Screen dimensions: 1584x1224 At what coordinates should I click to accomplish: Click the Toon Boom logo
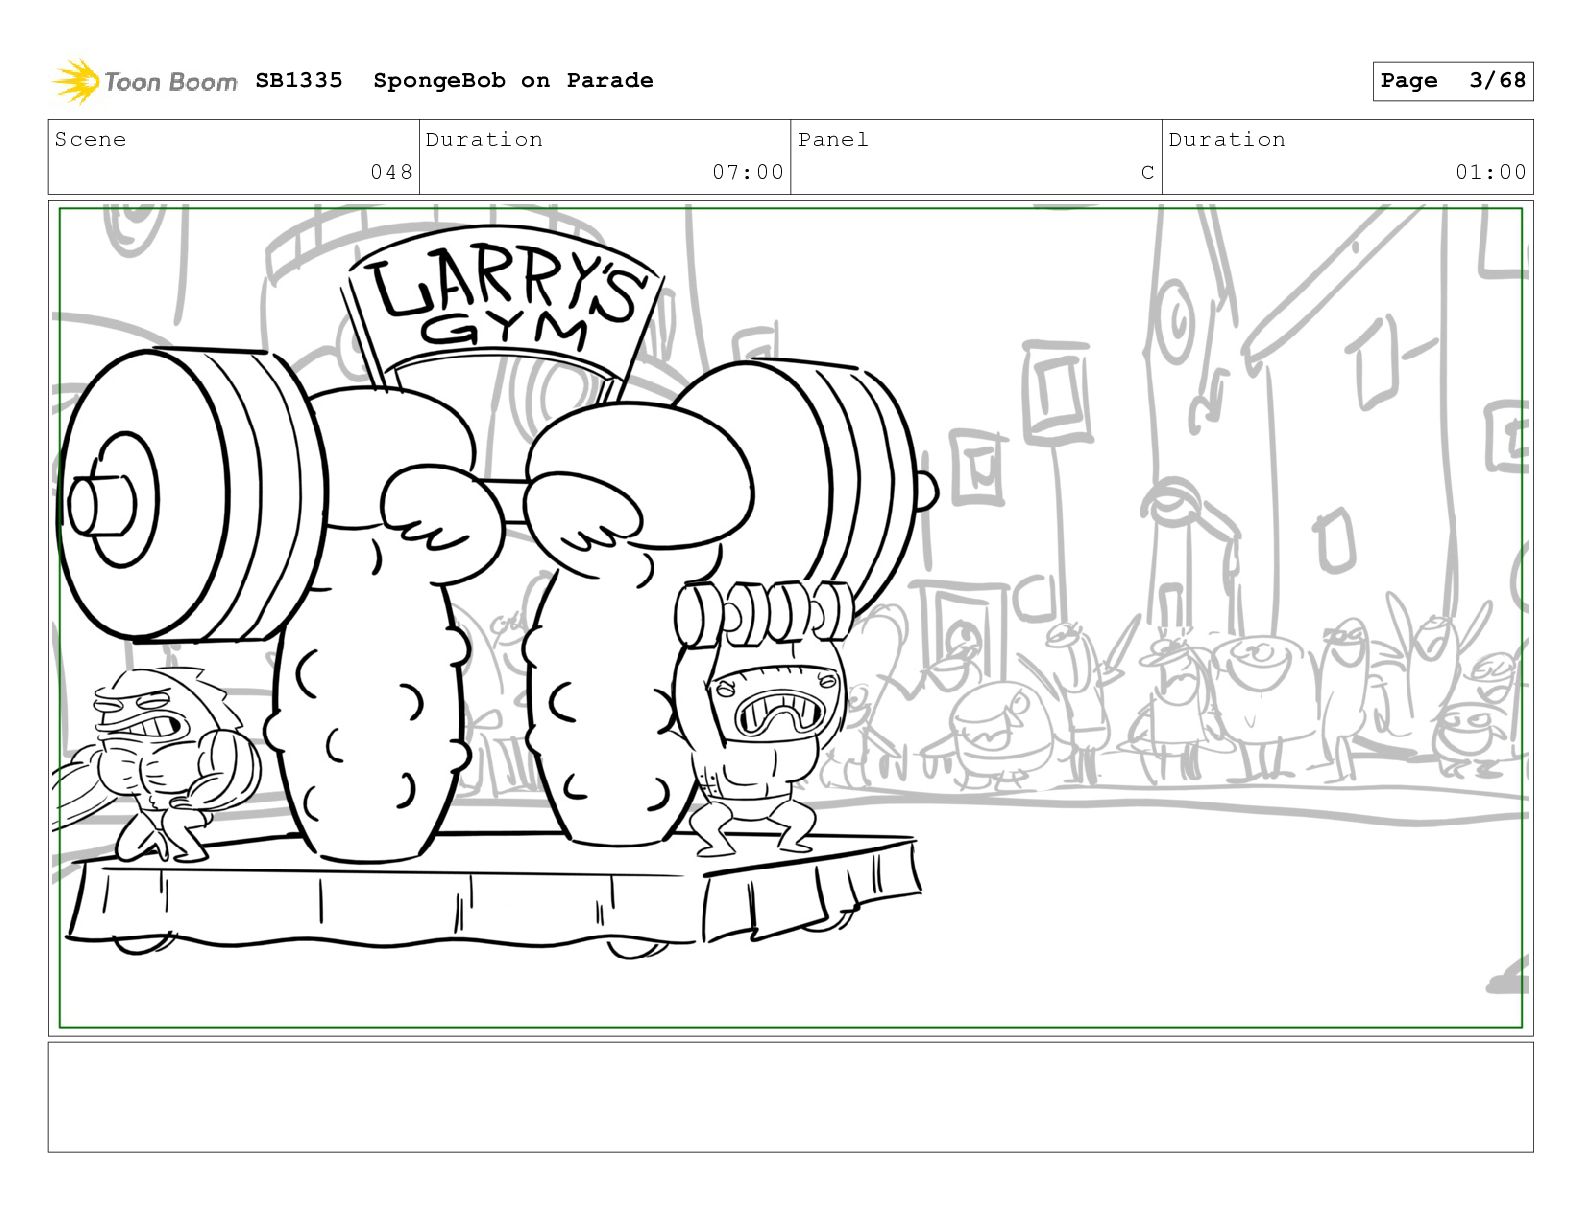tap(145, 81)
